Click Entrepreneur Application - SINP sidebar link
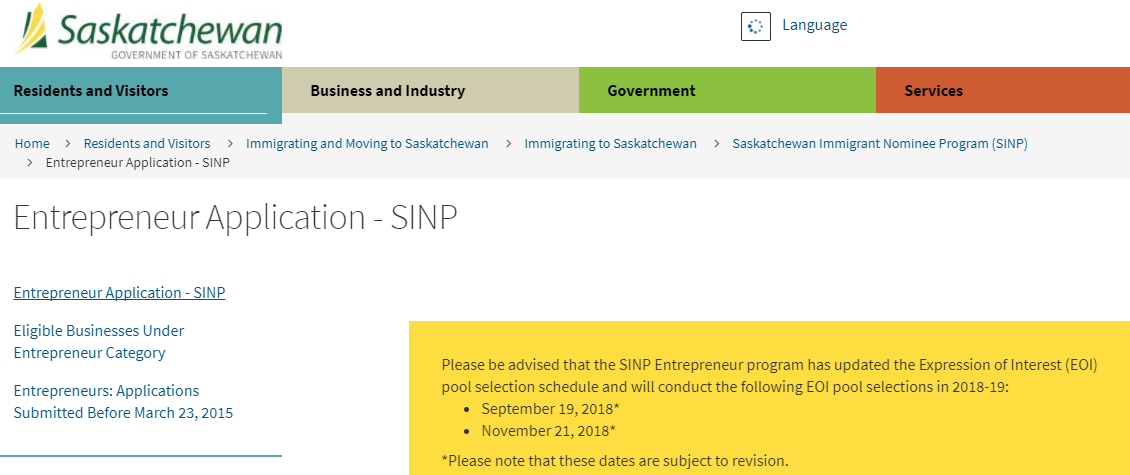1130x475 pixels. (x=120, y=293)
